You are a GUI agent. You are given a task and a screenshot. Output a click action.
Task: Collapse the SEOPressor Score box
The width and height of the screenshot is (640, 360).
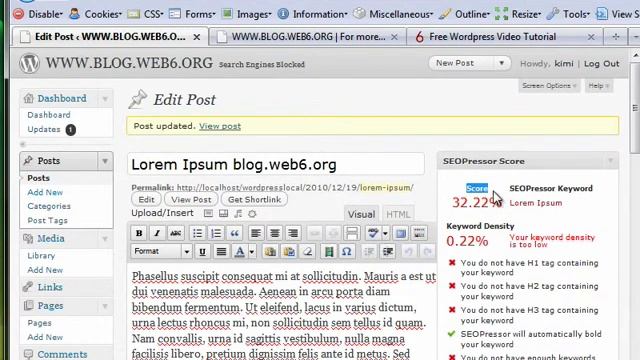(x=611, y=161)
